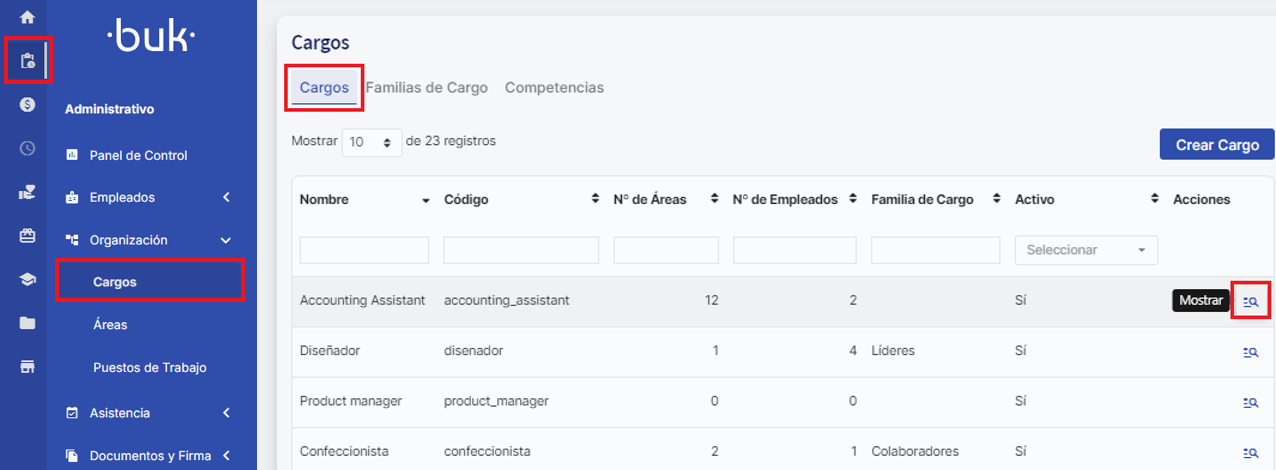Click the clock icon in left rail

(x=27, y=148)
